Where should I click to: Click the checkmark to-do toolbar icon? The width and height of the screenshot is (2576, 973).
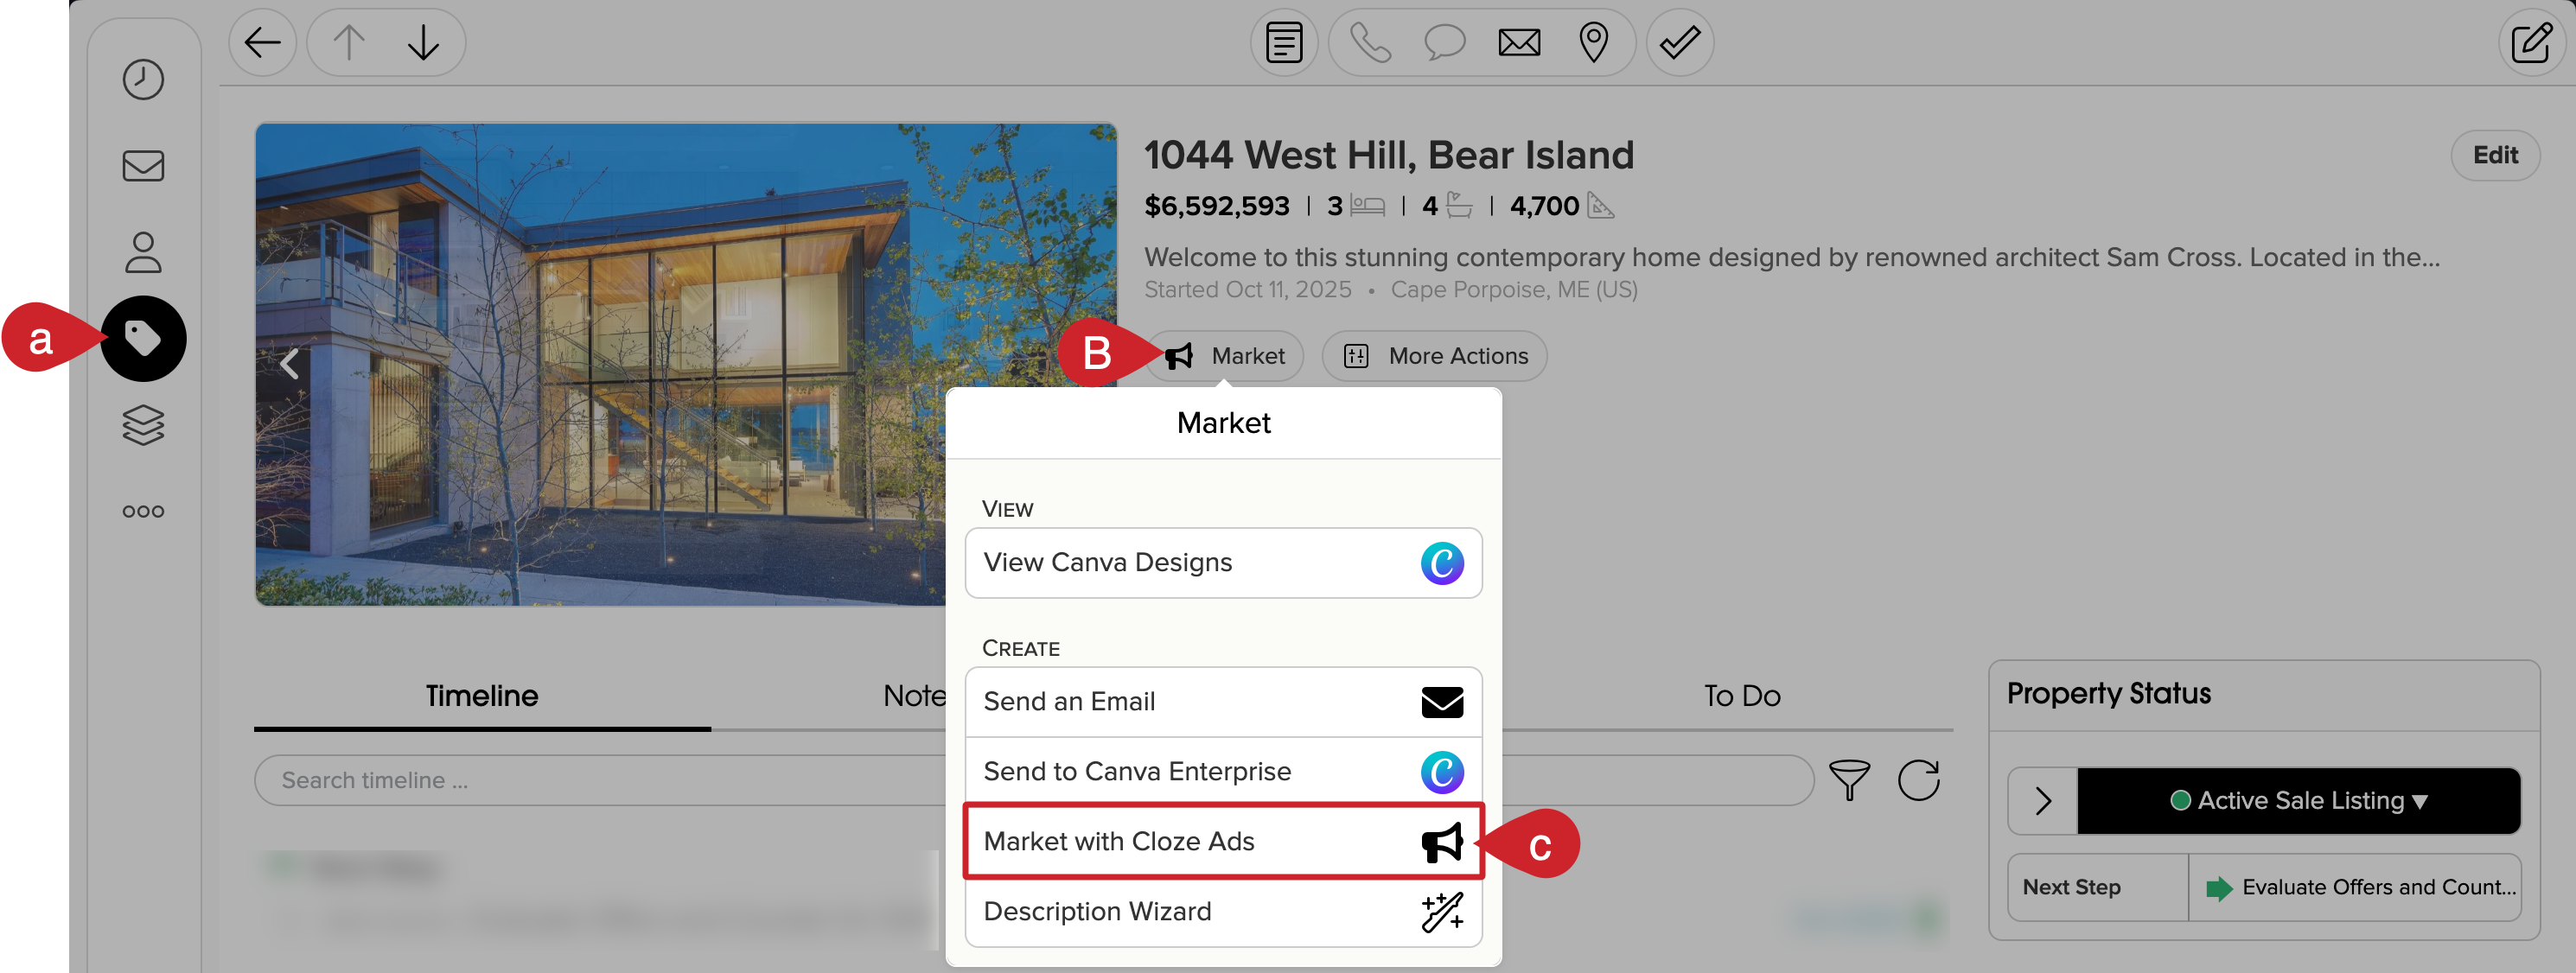1680,43
